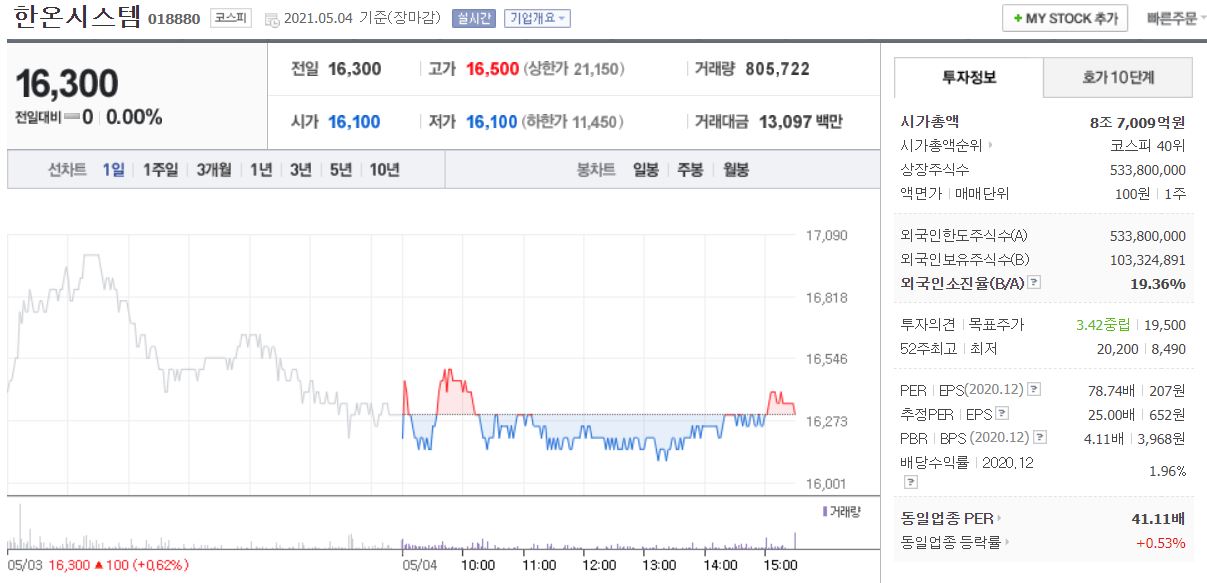The image size is (1207, 583).
Task: Click the 거래대금 value 13,097 백만
Action: coord(801,122)
